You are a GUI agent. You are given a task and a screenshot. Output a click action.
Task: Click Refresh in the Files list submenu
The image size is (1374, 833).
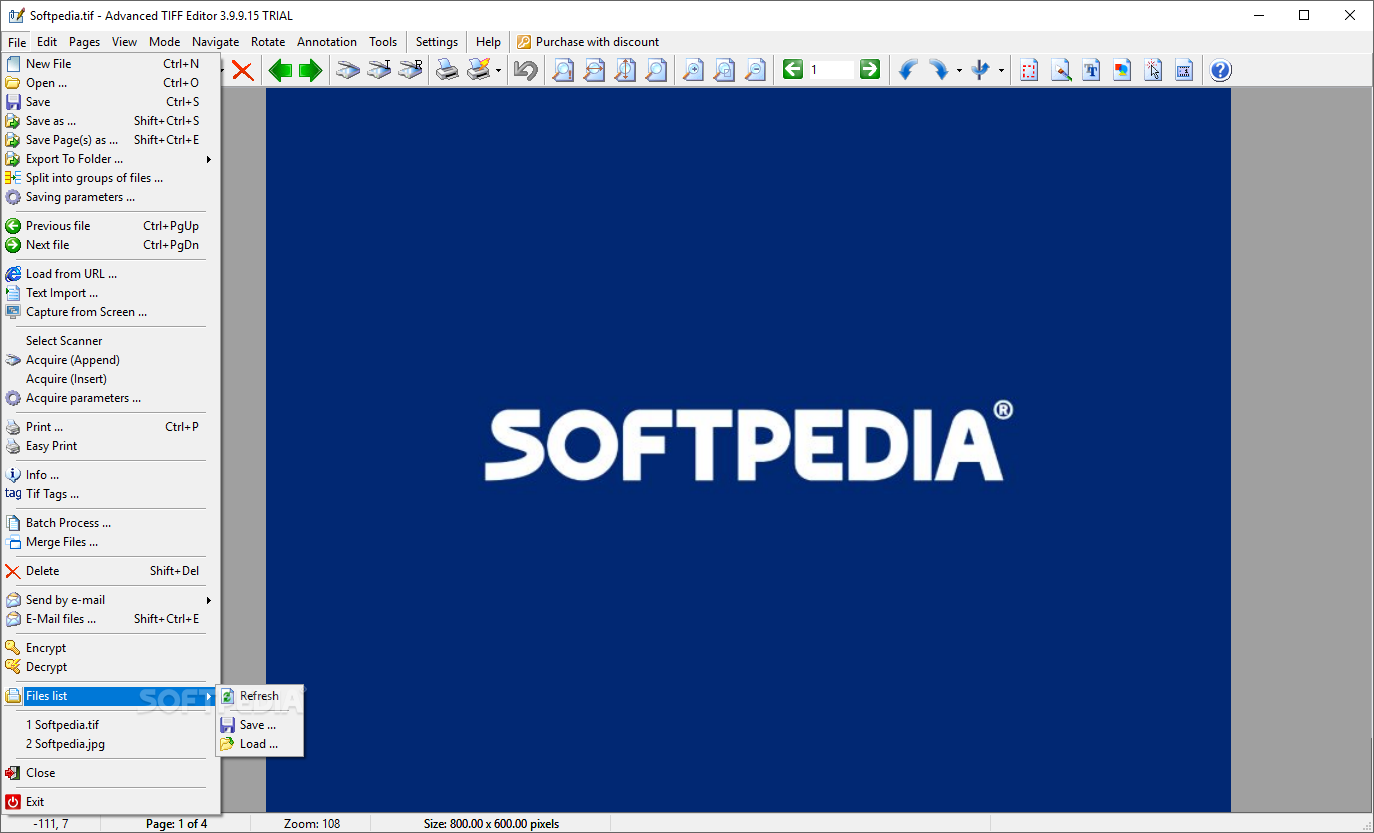tap(260, 696)
